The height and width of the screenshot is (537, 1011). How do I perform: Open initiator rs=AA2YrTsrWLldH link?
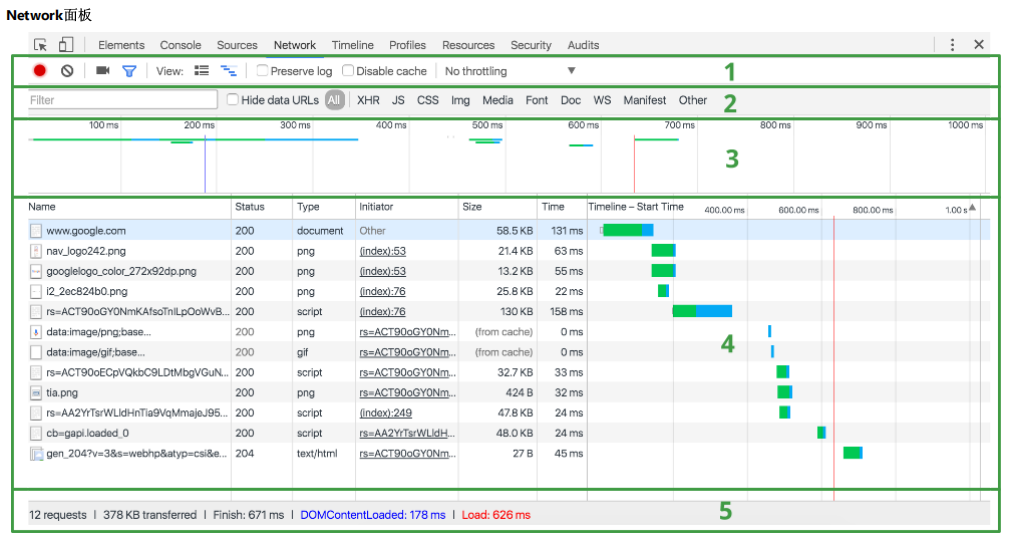(x=407, y=433)
